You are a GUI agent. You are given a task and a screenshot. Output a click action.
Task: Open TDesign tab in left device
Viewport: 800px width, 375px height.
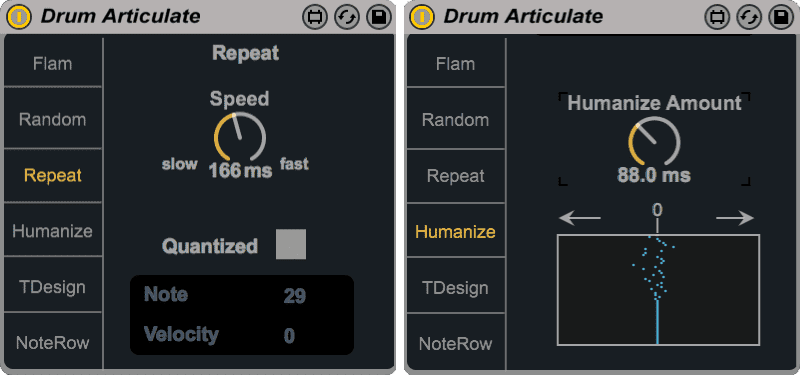point(53,286)
